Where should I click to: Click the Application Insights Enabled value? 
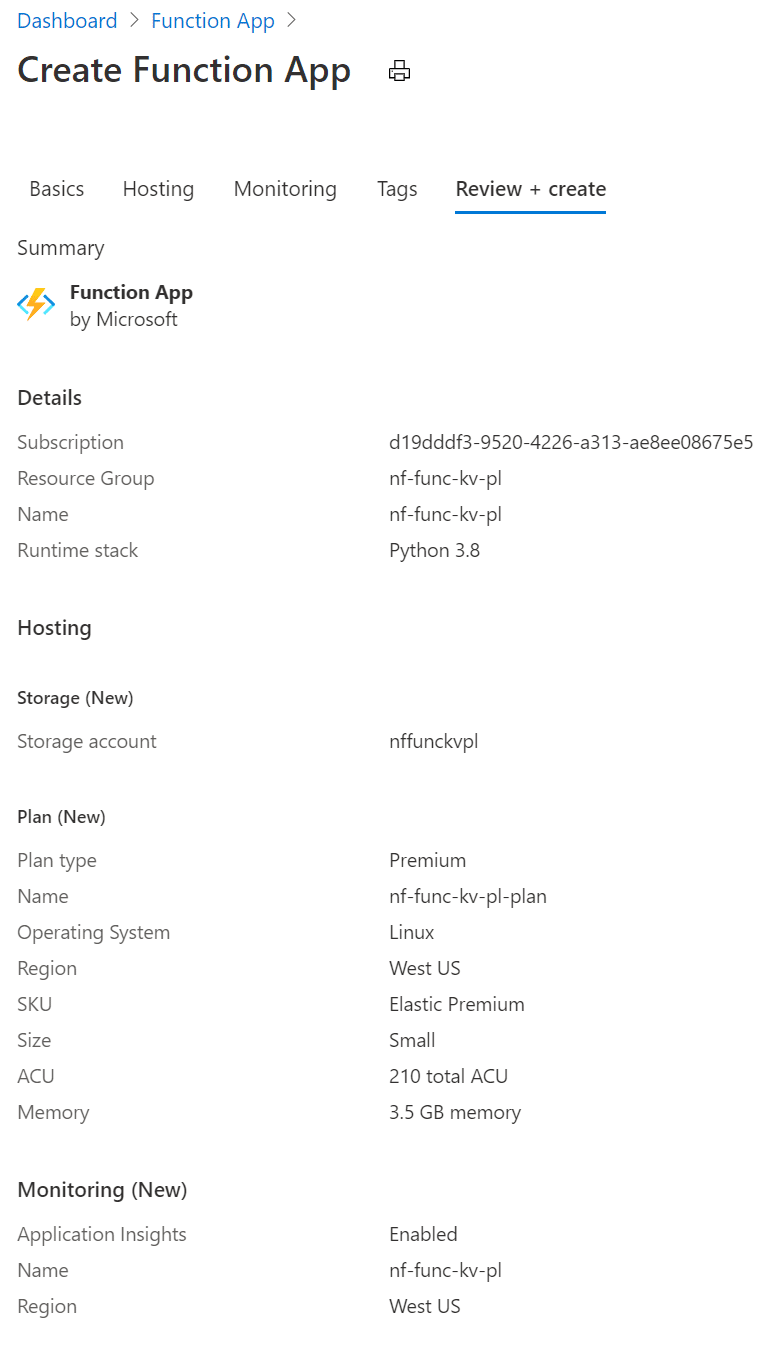[423, 1234]
